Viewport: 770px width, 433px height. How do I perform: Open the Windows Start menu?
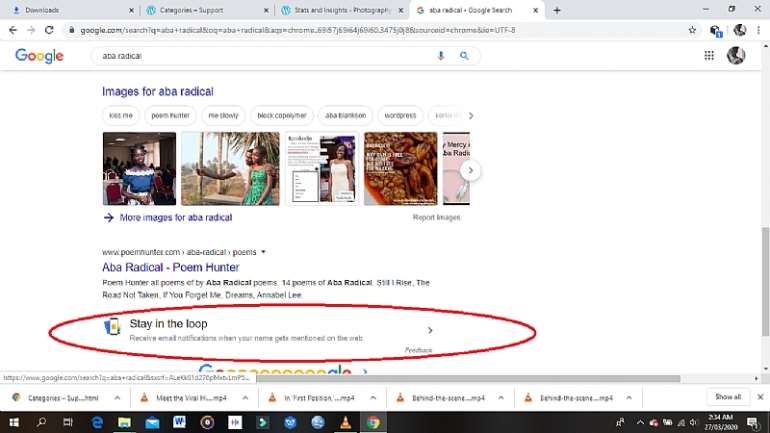pyautogui.click(x=14, y=422)
